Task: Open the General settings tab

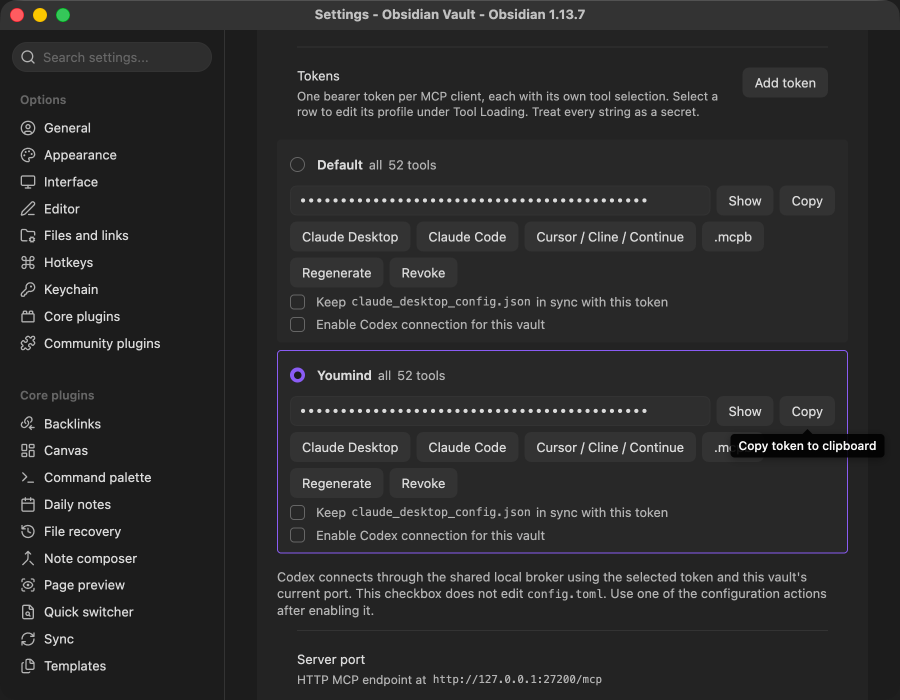Action: click(x=67, y=128)
